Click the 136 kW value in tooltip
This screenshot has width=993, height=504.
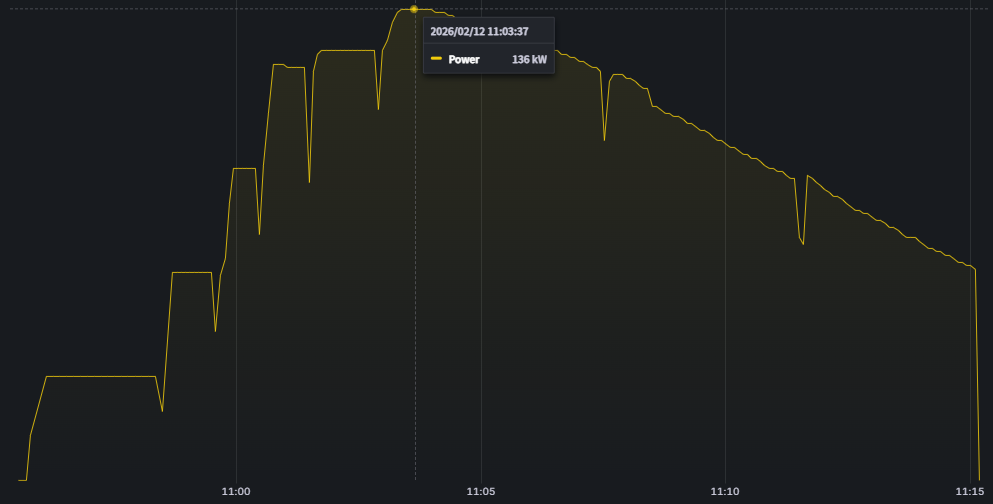coord(529,60)
